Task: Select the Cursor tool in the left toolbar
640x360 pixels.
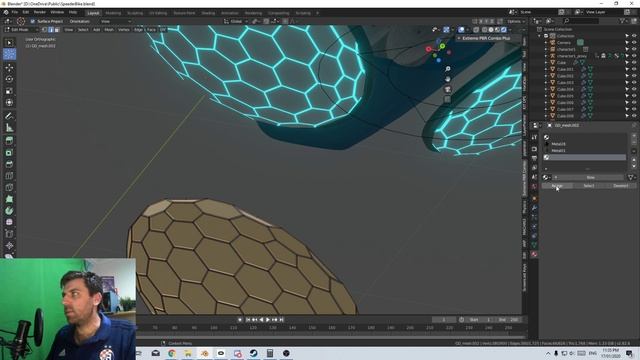Action: [9, 54]
